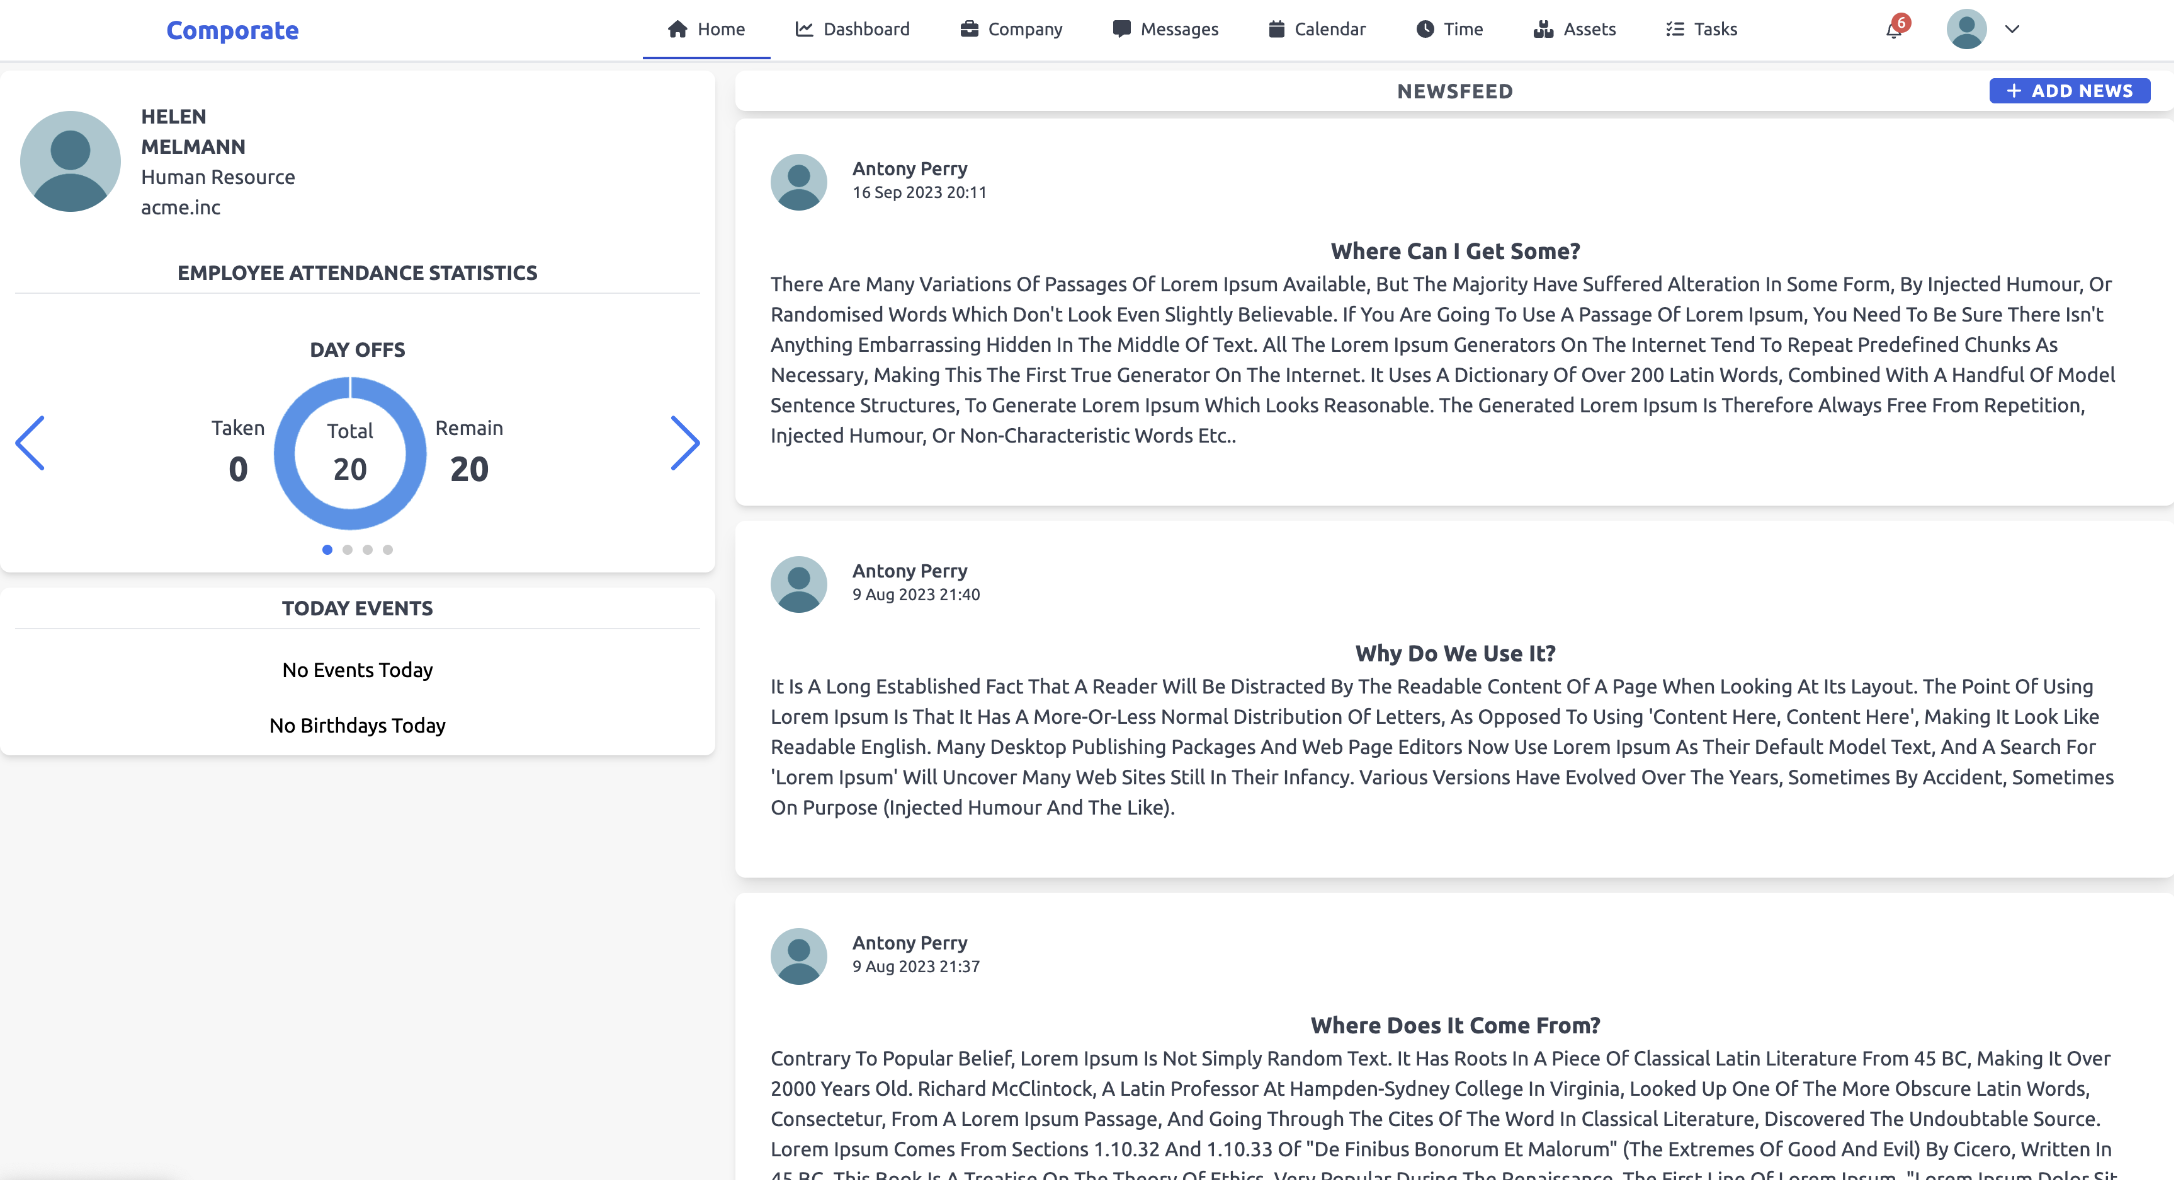Select the fourth carousel indicator dot
The height and width of the screenshot is (1180, 2174).
pyautogui.click(x=388, y=549)
